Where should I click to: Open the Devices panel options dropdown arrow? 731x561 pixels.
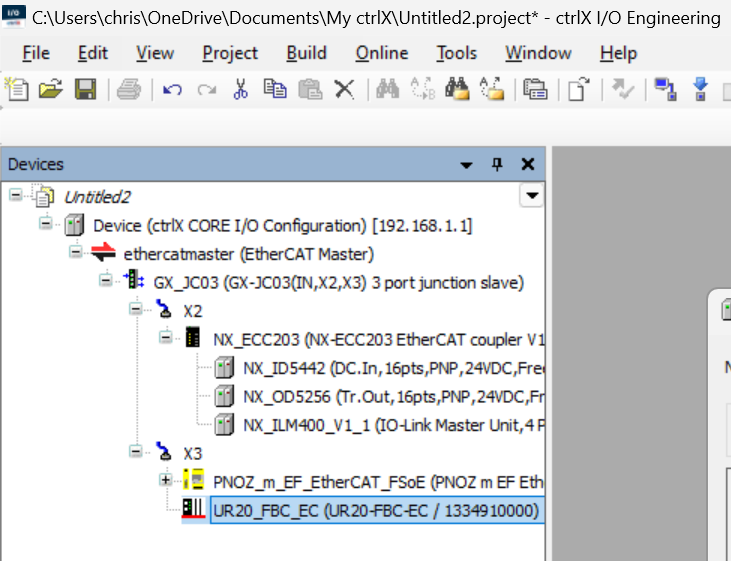pyautogui.click(x=466, y=165)
